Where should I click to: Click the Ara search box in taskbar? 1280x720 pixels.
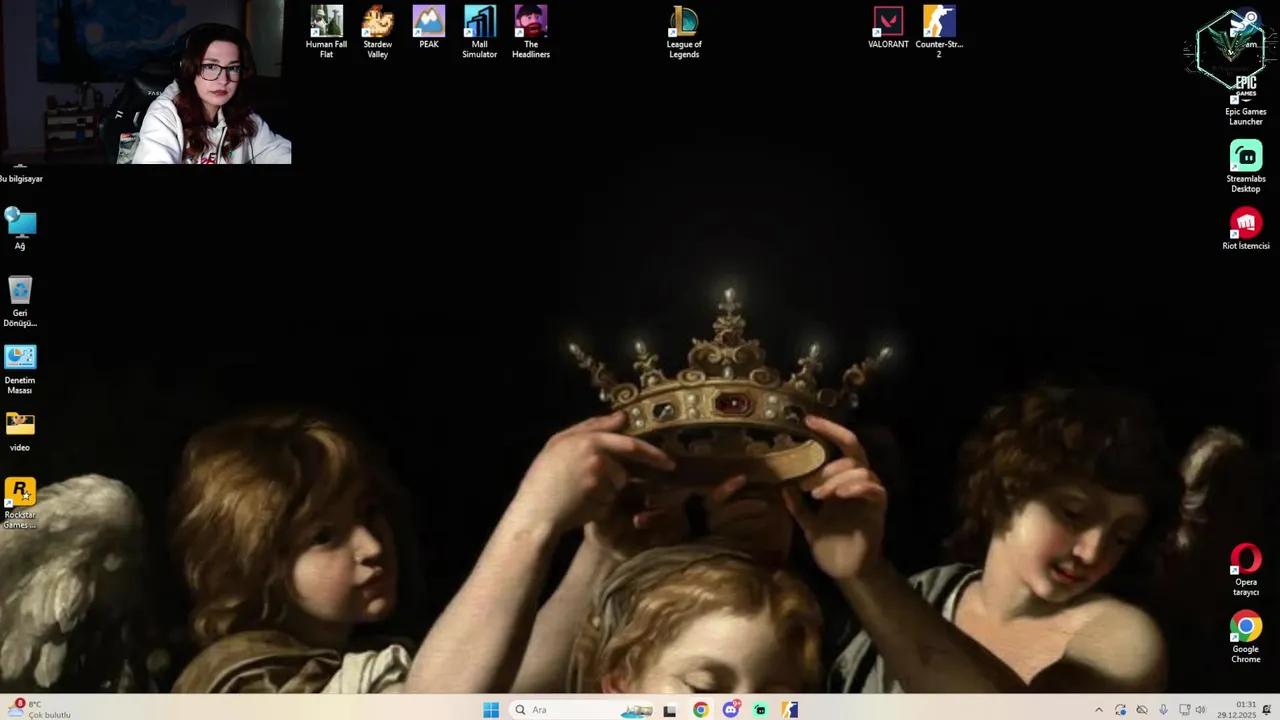pos(560,710)
